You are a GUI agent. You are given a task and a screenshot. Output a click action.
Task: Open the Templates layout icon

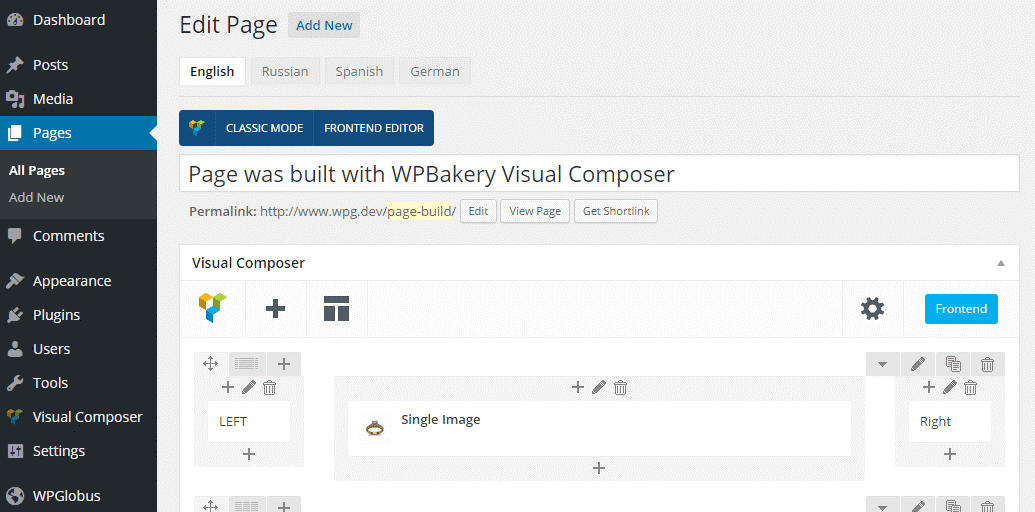pyautogui.click(x=337, y=308)
